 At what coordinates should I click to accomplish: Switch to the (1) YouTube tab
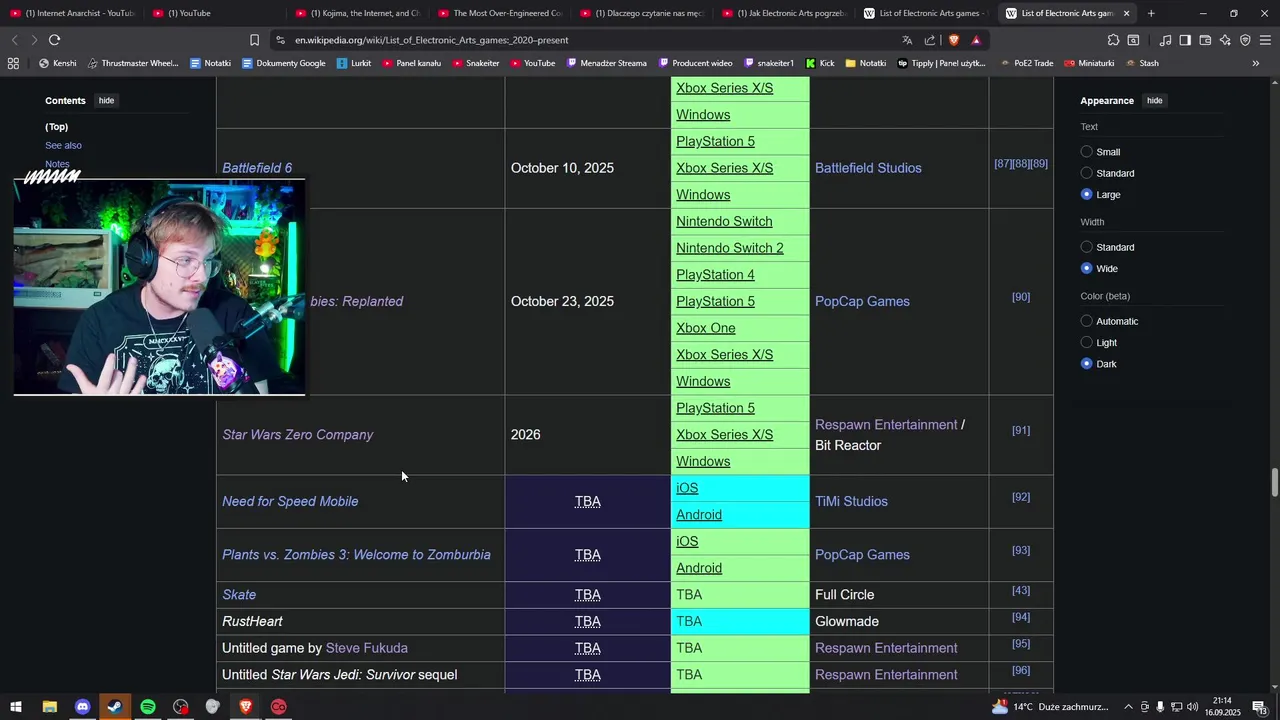[x=215, y=13]
